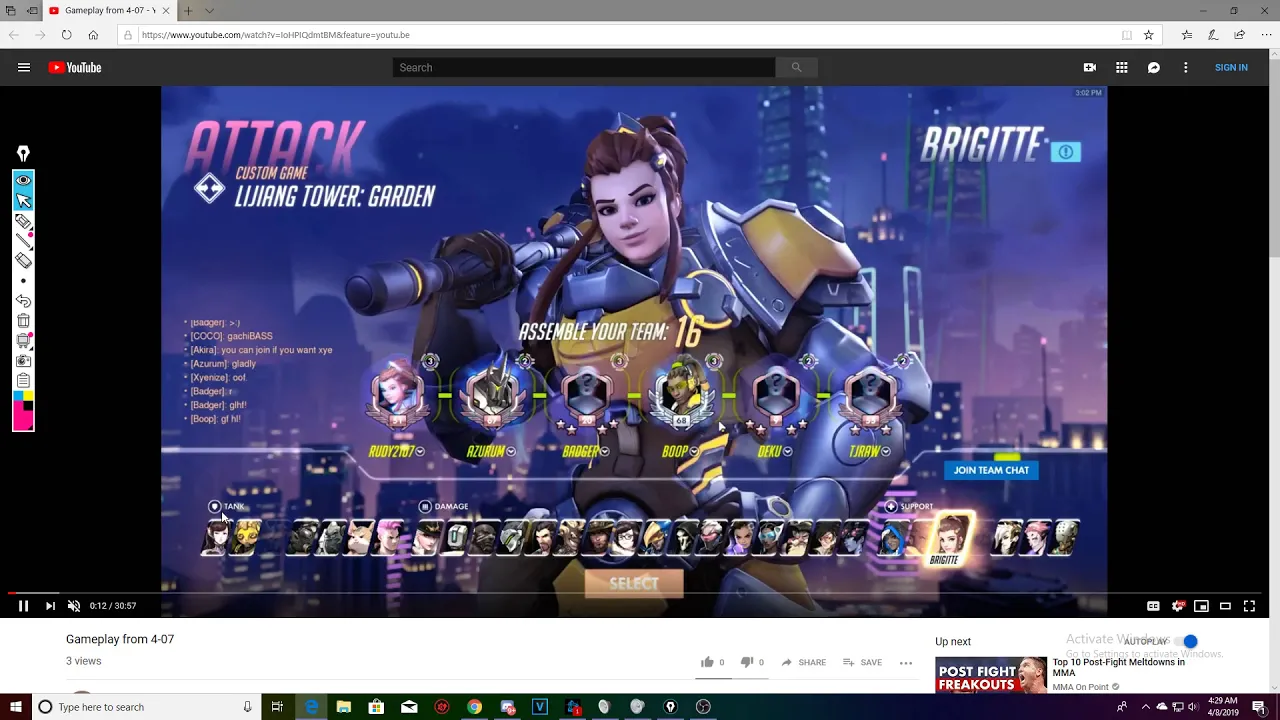Go to browser home page

pyautogui.click(x=93, y=35)
